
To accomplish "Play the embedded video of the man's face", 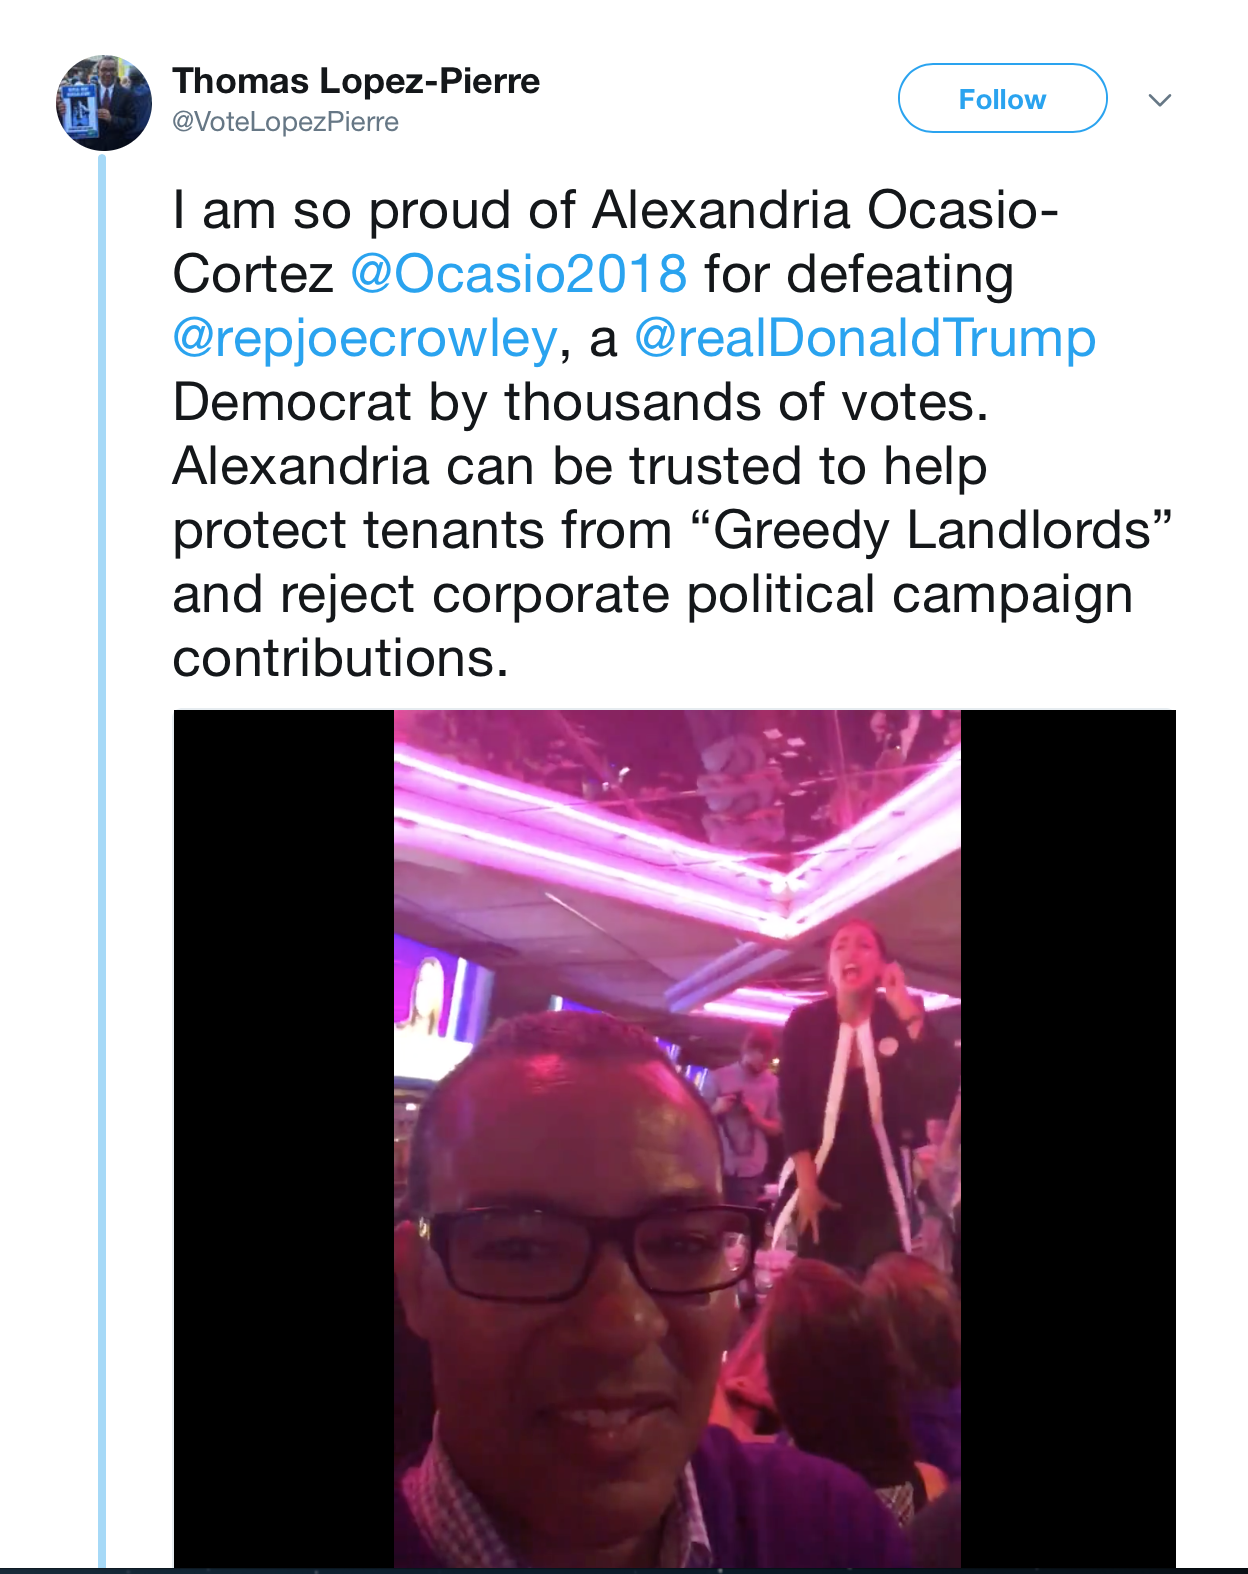I will pyautogui.click(x=677, y=1139).
